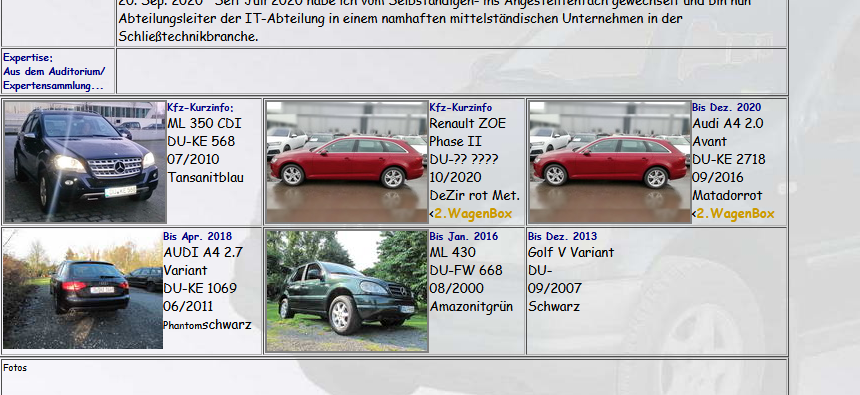Click the Kfz-Kurzinfo heading beside ML 350 CDI
Viewport: 860px width, 395px height.
[x=200, y=108]
